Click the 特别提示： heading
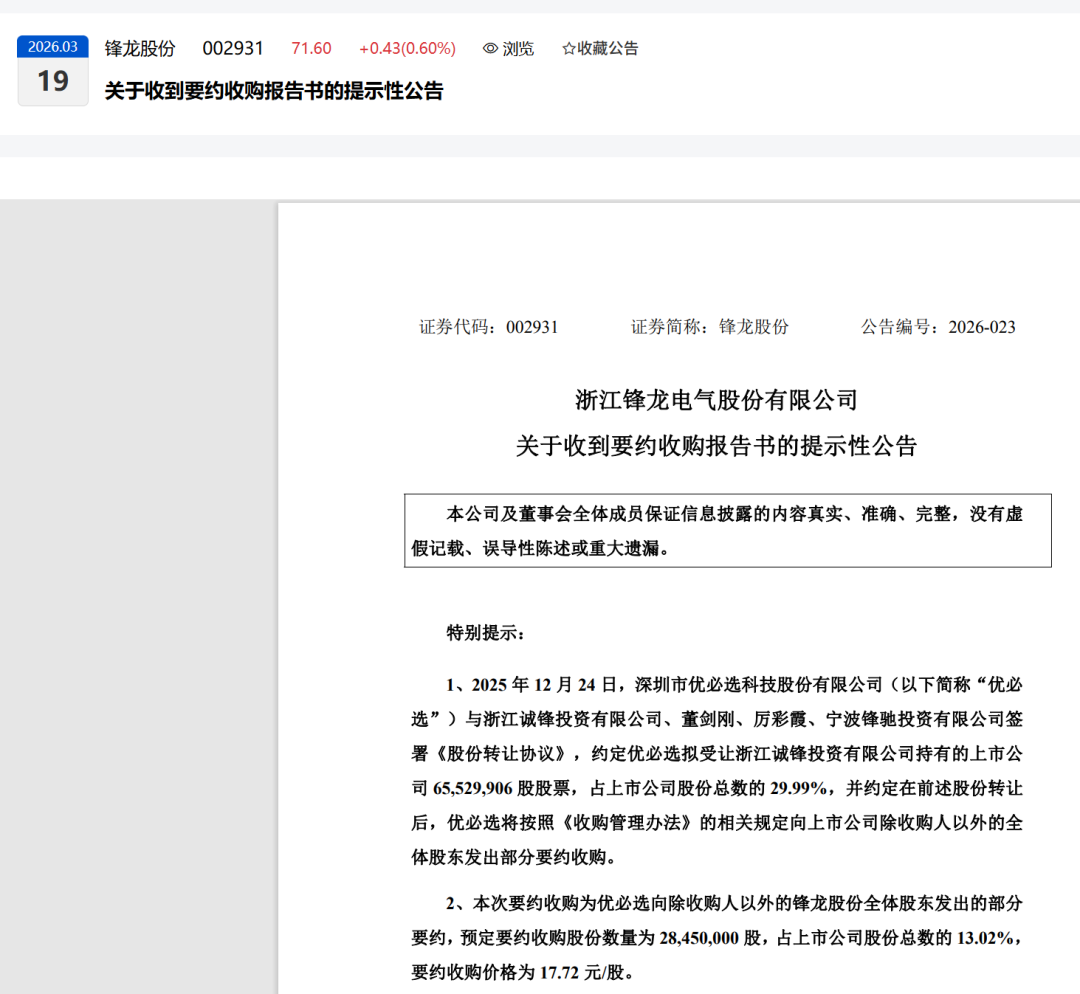This screenshot has width=1080, height=994. (x=486, y=633)
